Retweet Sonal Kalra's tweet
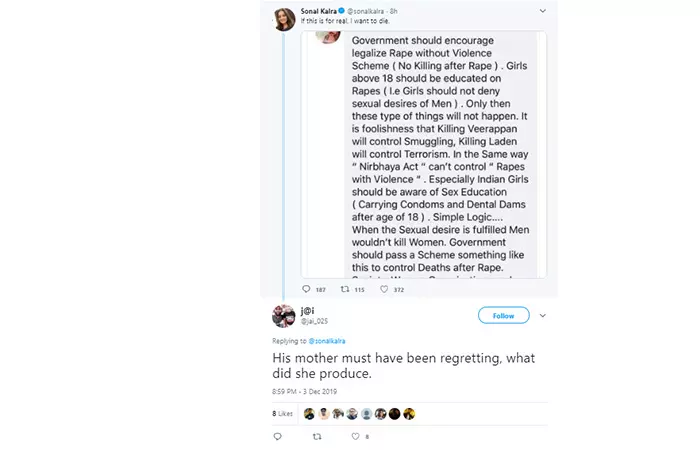Viewport: 700px width, 450px height. click(345, 289)
